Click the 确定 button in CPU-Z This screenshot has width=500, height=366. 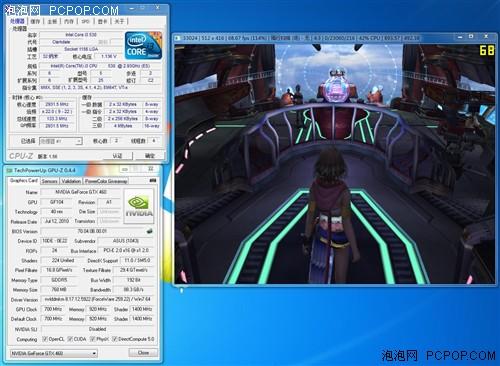(x=150, y=156)
